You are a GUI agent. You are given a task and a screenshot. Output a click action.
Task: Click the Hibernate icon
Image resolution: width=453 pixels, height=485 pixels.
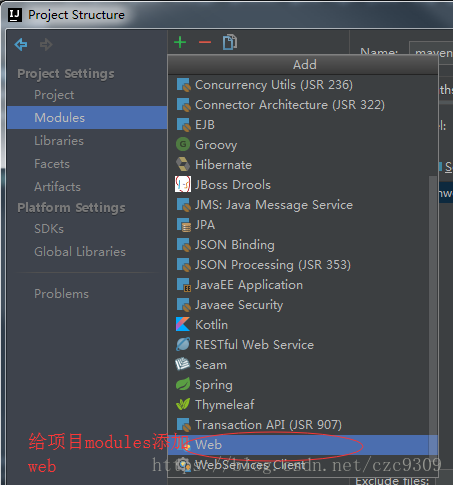click(183, 164)
